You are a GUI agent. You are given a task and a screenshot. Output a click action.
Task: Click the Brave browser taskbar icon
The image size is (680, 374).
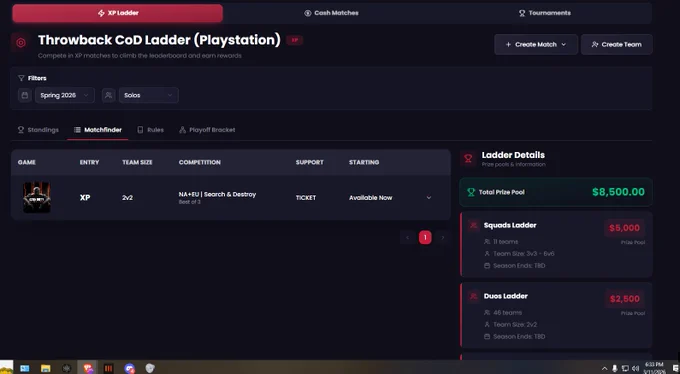pyautogui.click(x=88, y=368)
